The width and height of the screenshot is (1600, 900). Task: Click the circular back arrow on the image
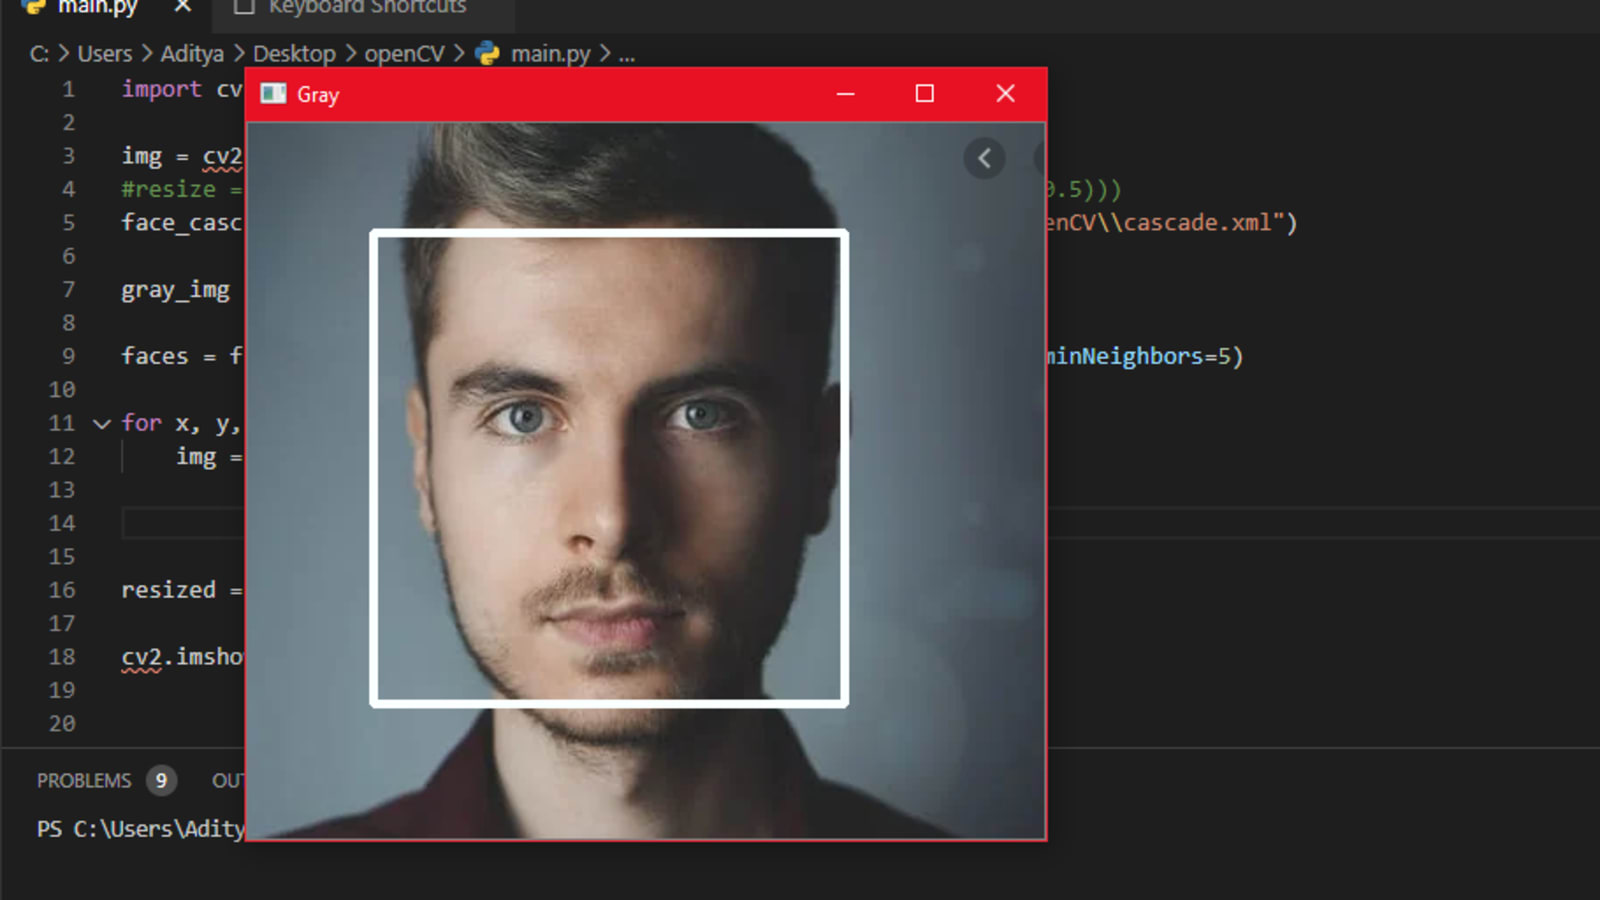(x=984, y=158)
